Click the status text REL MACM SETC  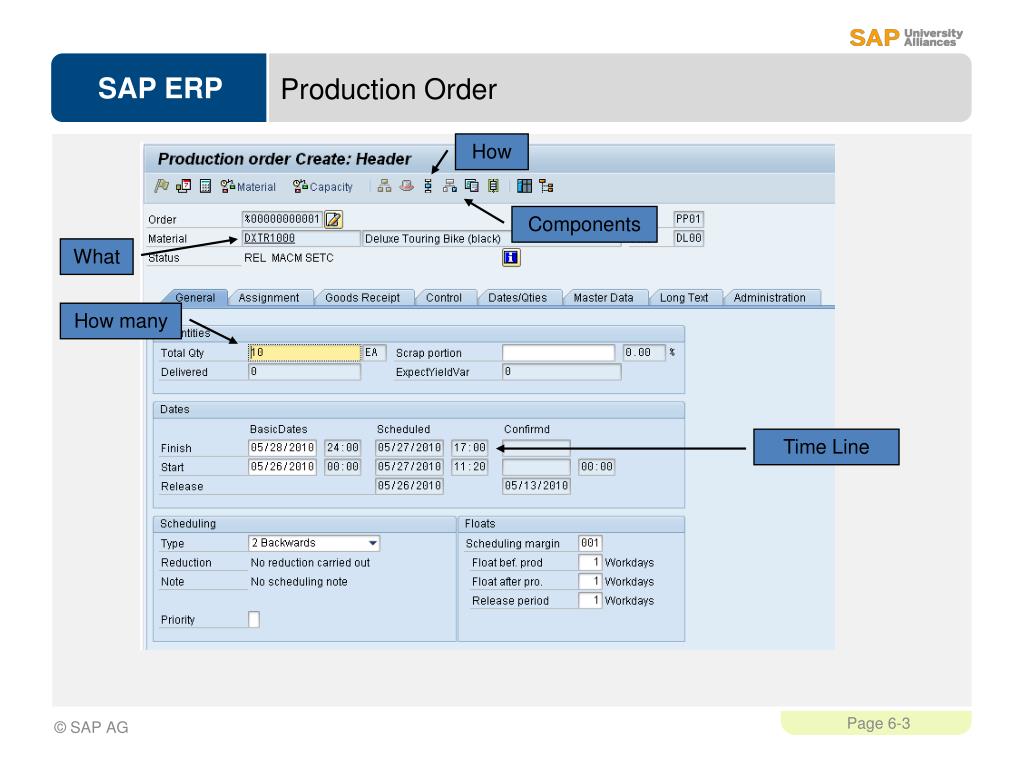pyautogui.click(x=289, y=258)
